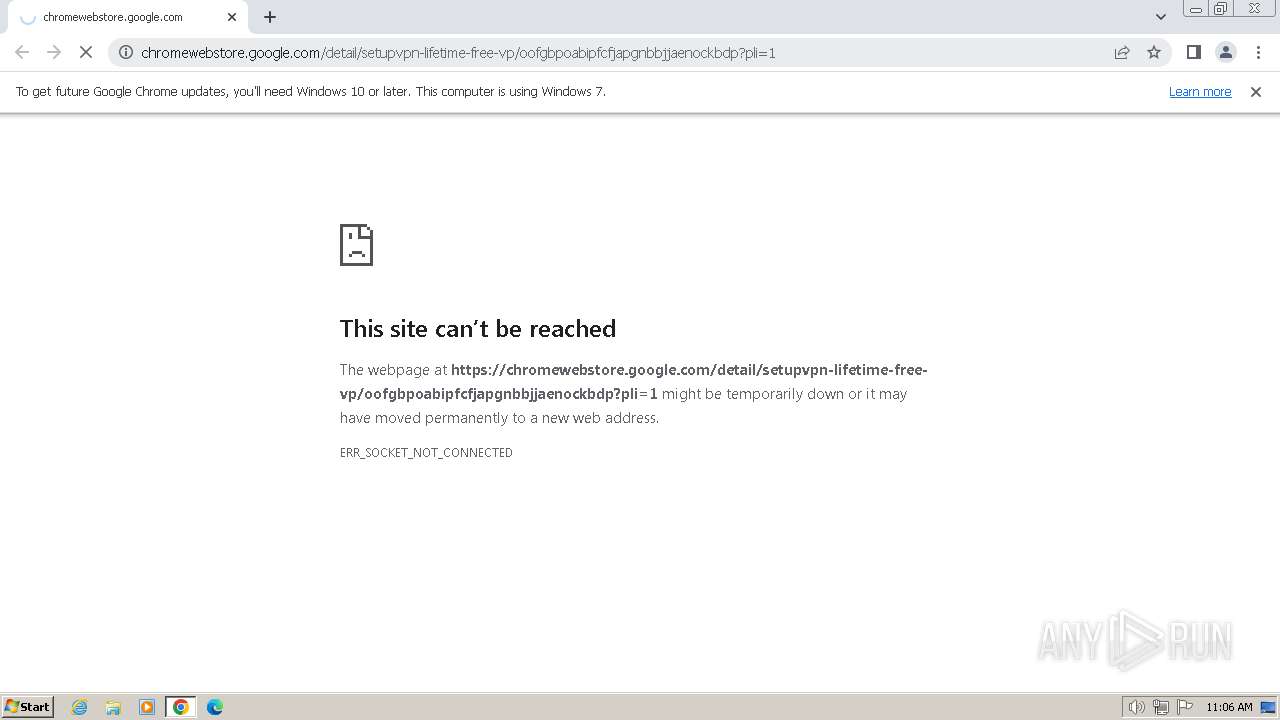Restore down the Chrome window
Viewport: 1280px width, 720px height.
[x=1221, y=9]
